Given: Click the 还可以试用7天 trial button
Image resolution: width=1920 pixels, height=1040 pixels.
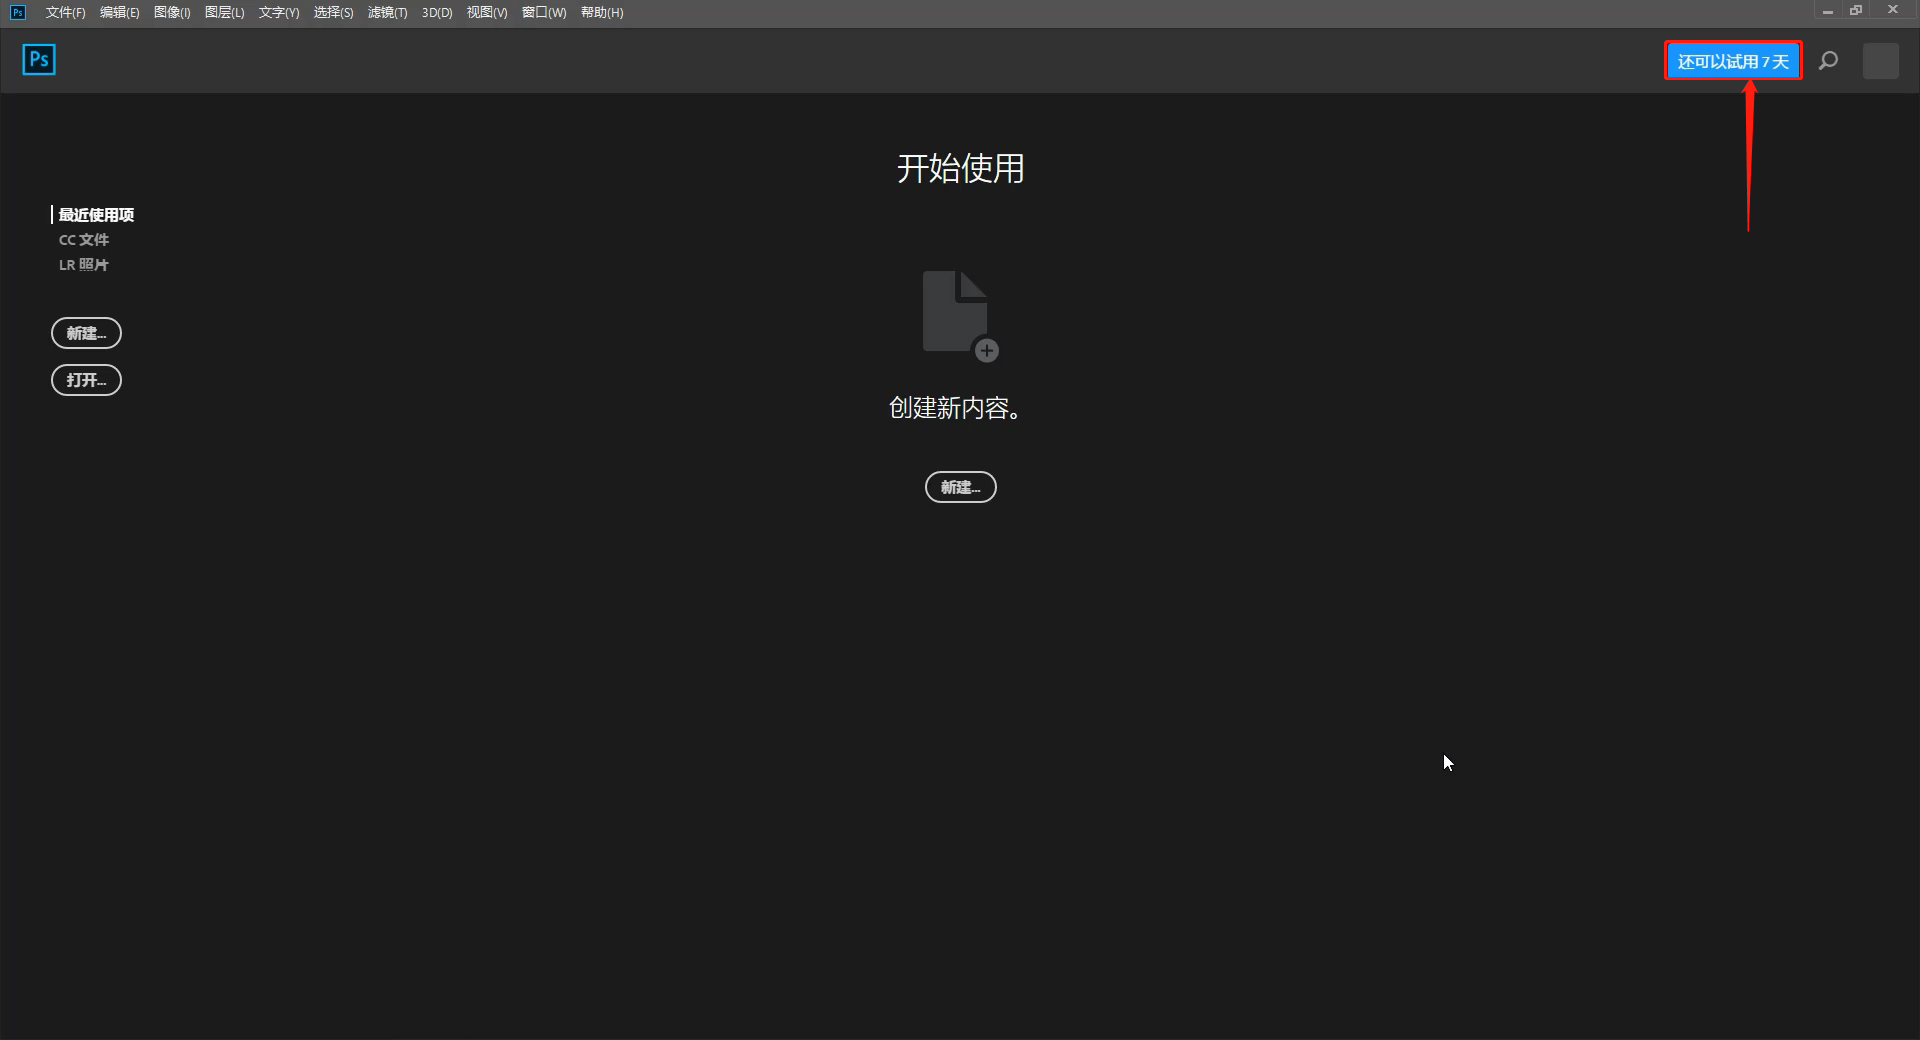Looking at the screenshot, I should click(x=1733, y=61).
